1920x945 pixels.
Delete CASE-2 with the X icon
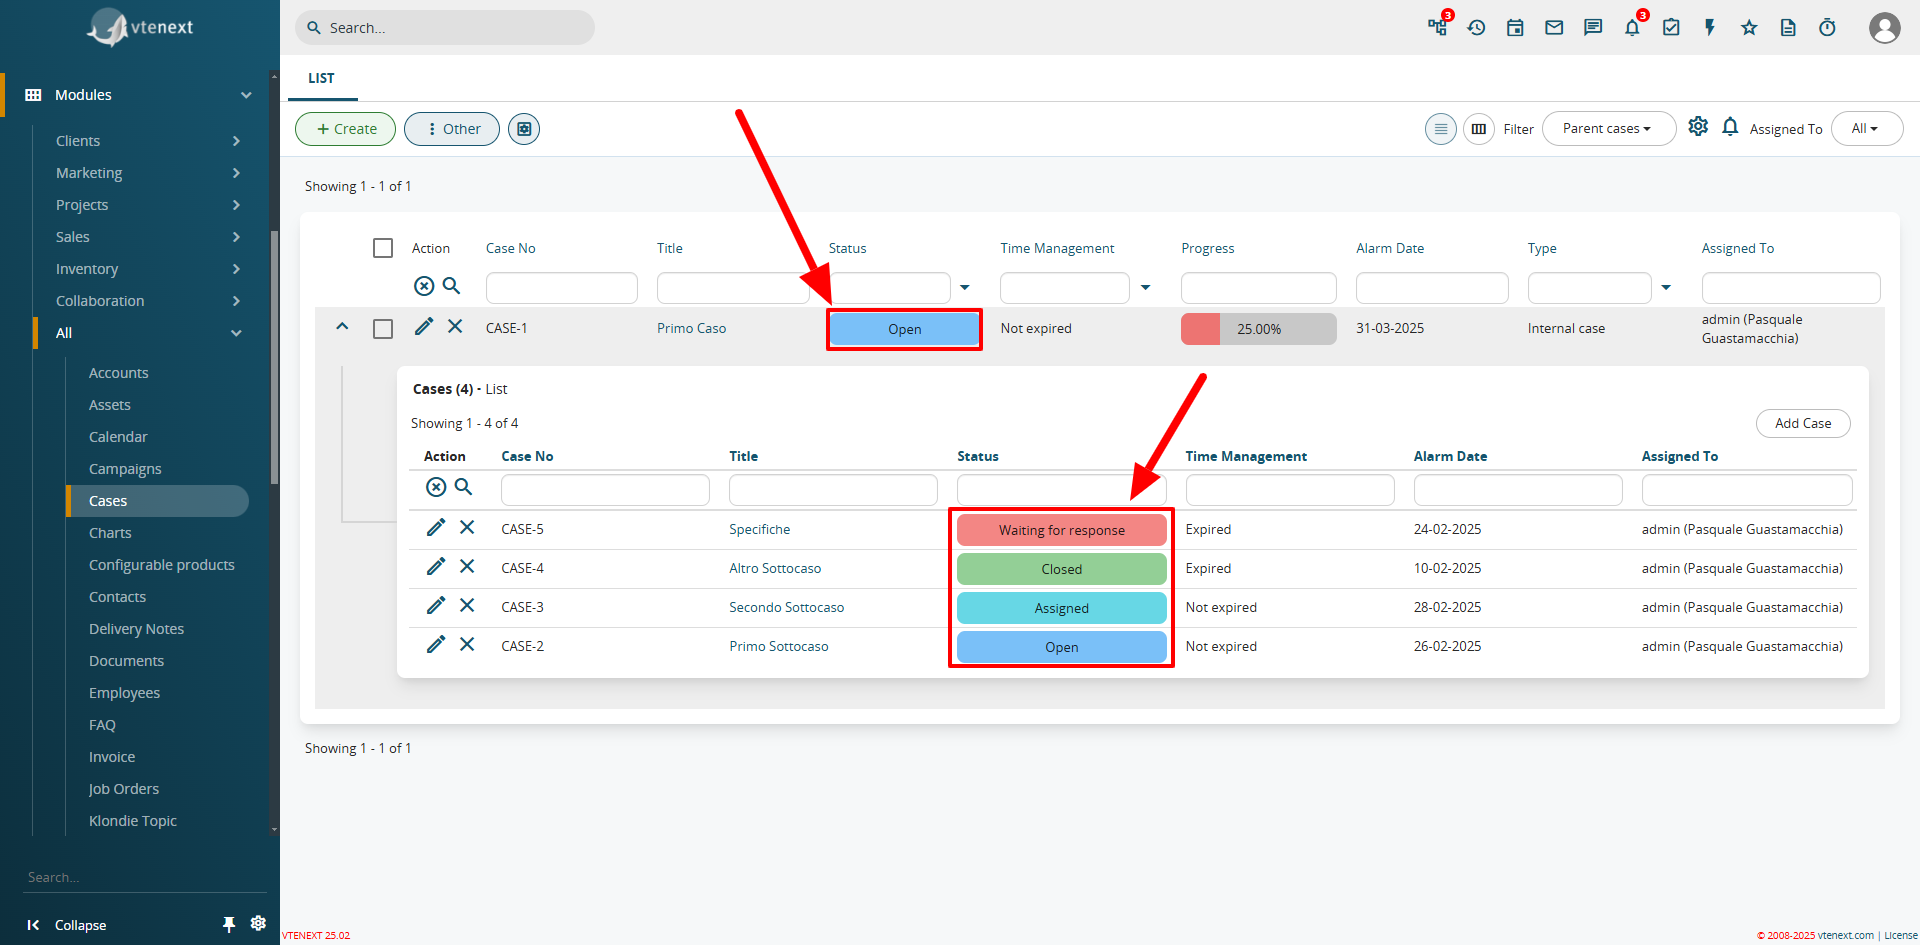(467, 644)
